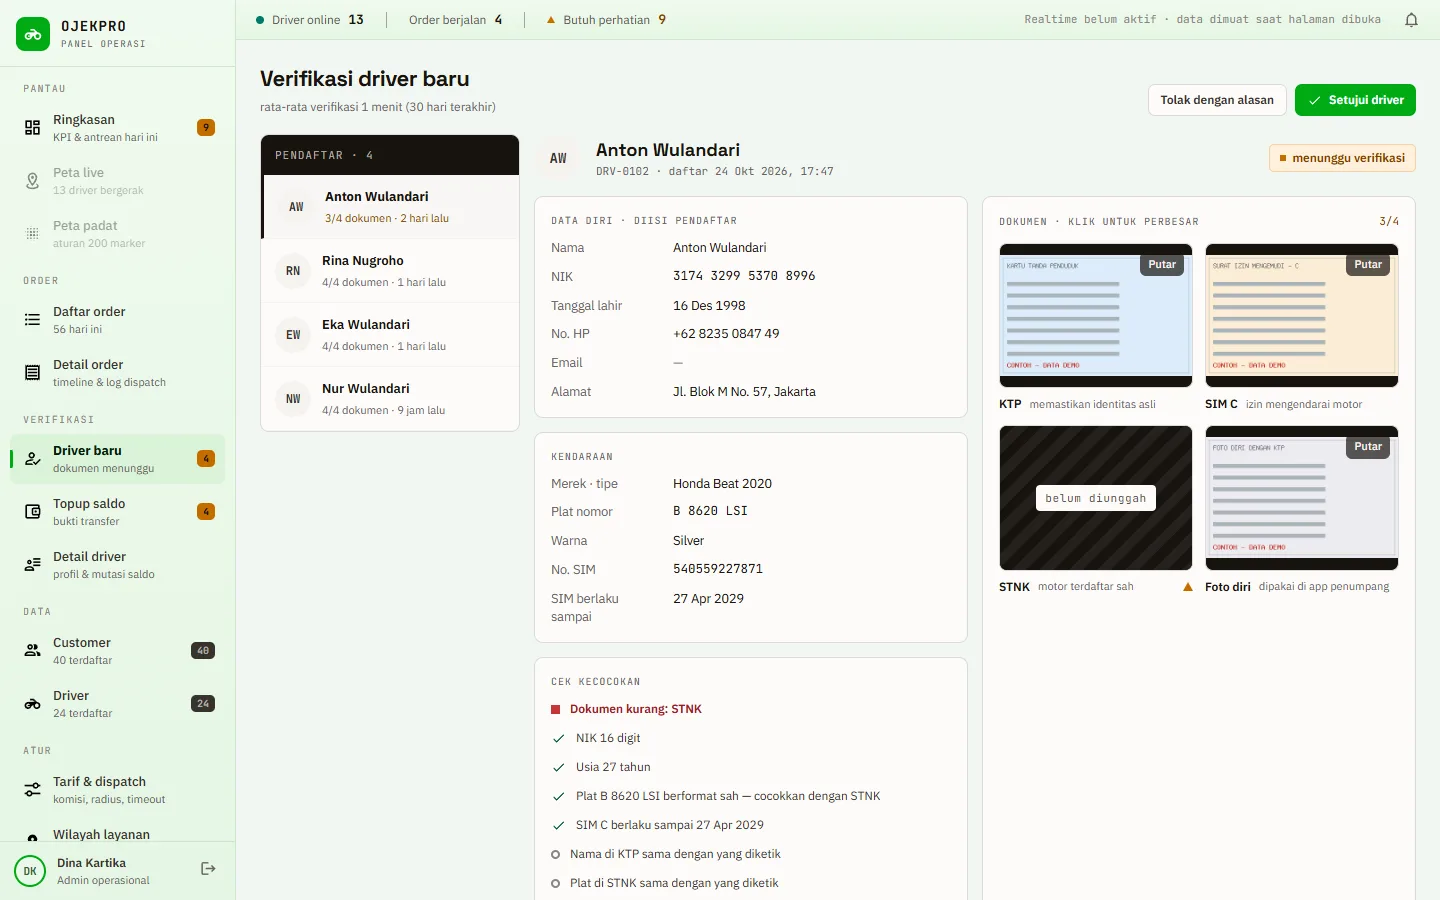This screenshot has height=900, width=1440.
Task: Click the STNK belum diunggah placeholder
Action: 1096,498
